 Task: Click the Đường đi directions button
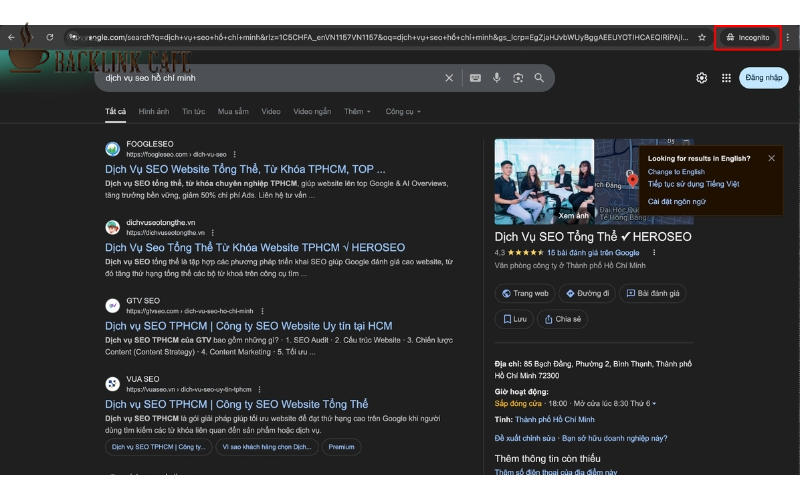[587, 293]
